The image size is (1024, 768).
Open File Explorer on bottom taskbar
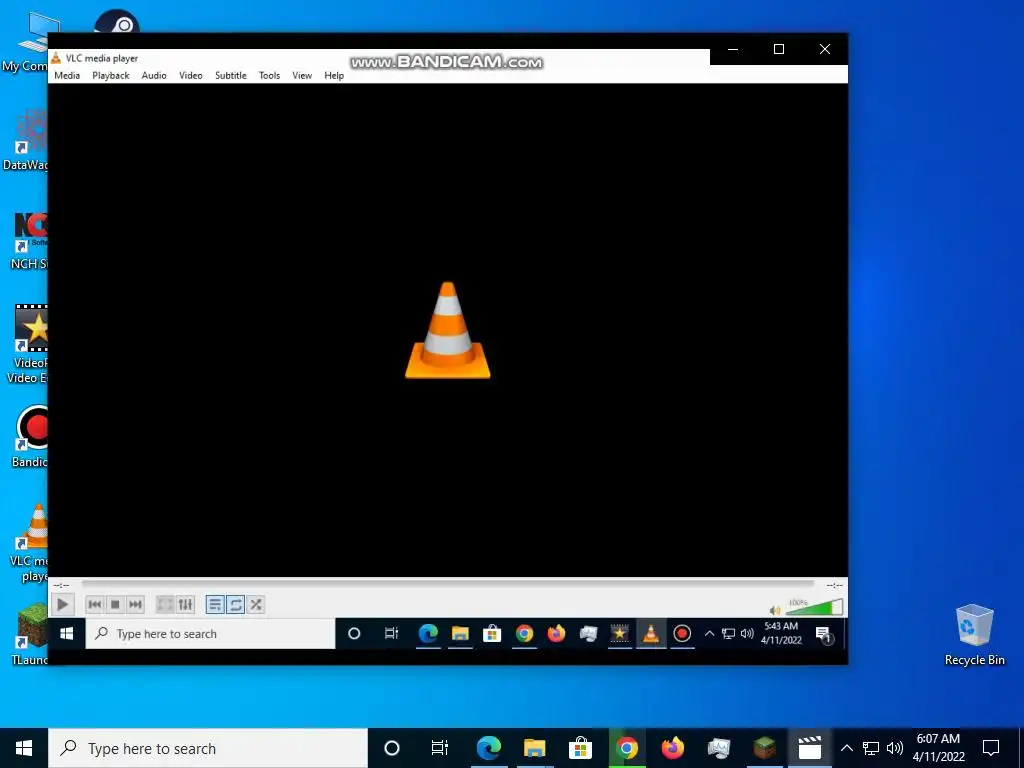point(534,748)
